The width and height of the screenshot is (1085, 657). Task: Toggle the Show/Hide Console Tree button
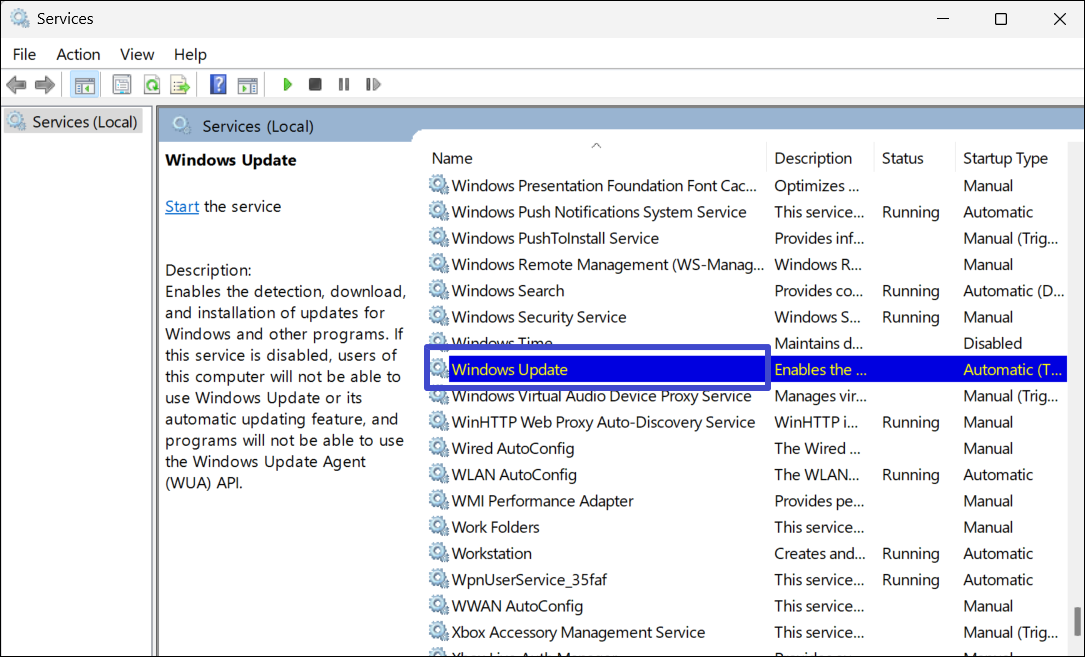[84, 85]
